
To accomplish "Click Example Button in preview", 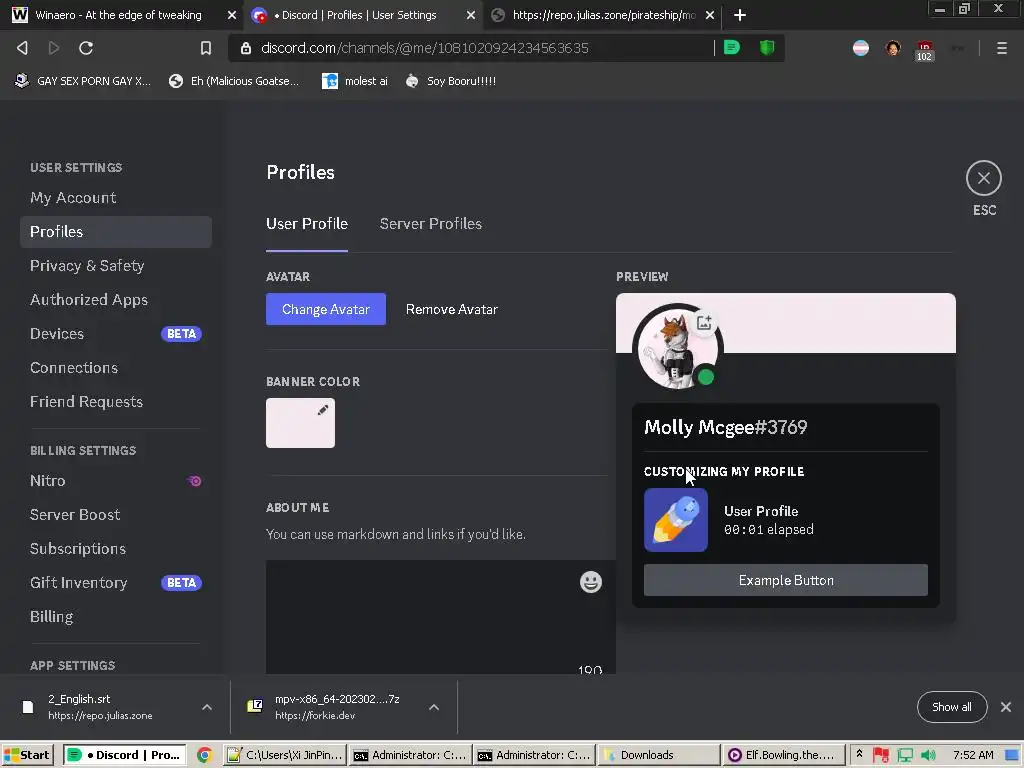I will (786, 580).
